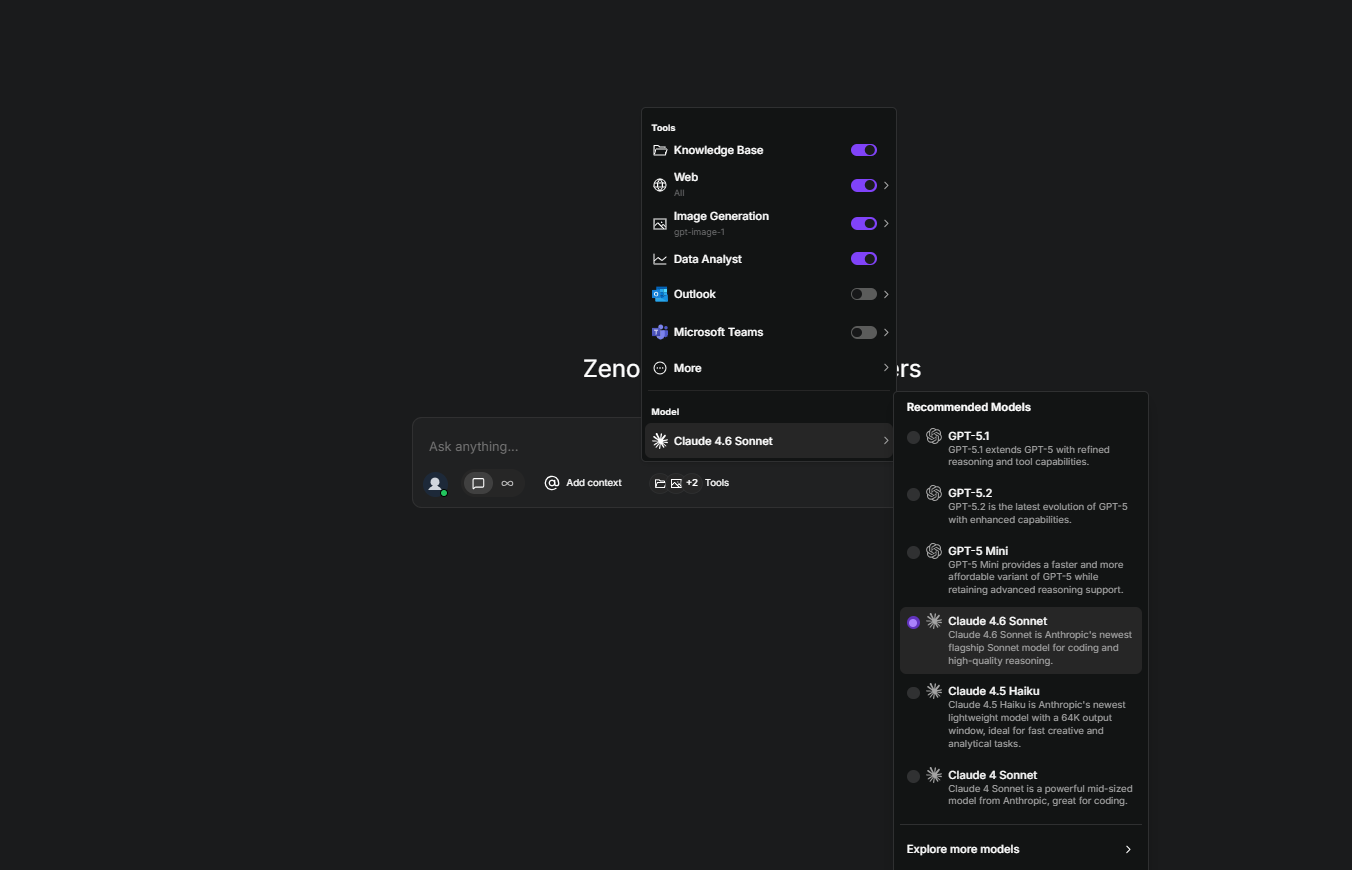1352x870 pixels.
Task: Open the Claude 4.6 Sonnet model selector
Action: [x=769, y=441]
